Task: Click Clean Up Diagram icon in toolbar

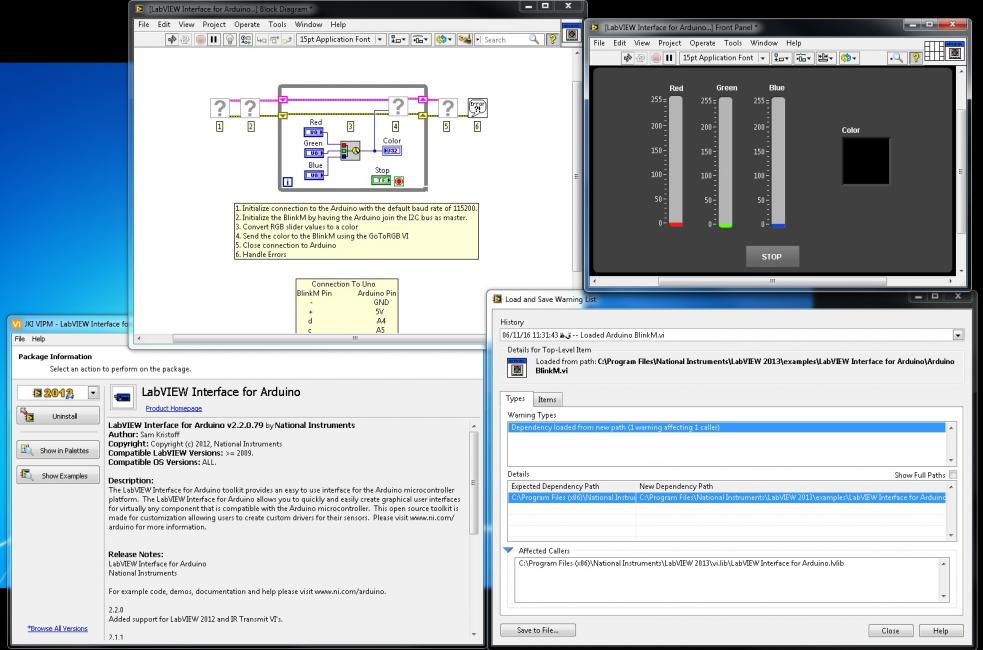Action: coord(466,40)
